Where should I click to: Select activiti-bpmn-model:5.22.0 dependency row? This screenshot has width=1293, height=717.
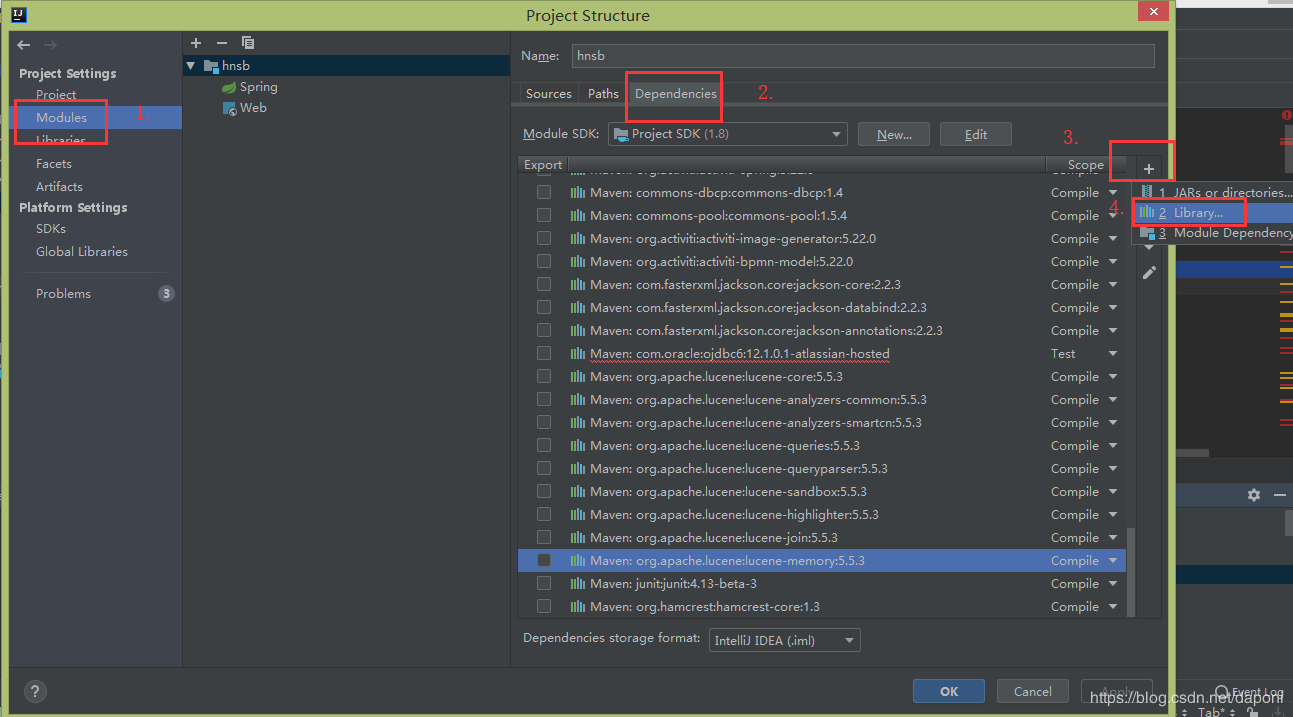[821, 262]
